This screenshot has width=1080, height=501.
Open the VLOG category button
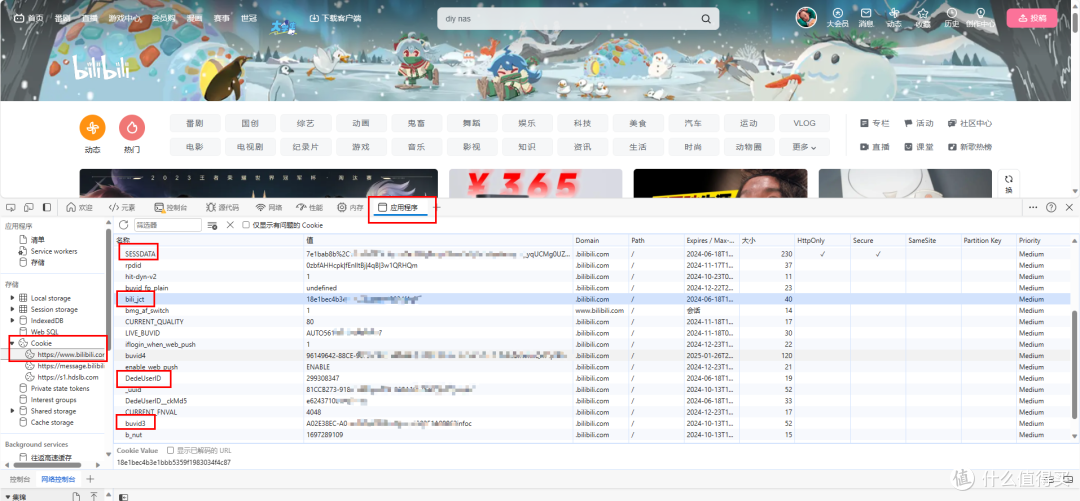tap(804, 123)
